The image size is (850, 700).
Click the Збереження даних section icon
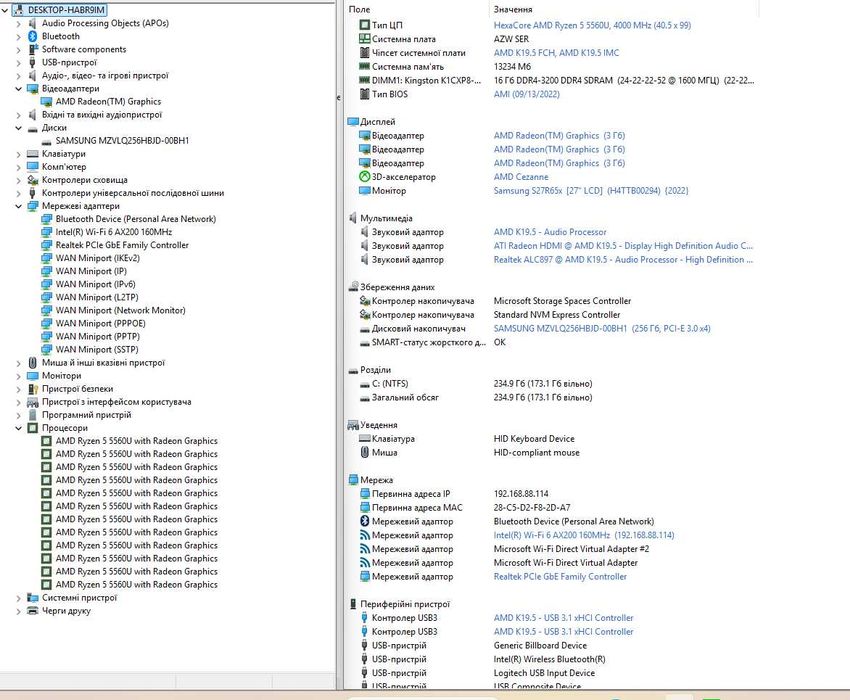point(353,287)
